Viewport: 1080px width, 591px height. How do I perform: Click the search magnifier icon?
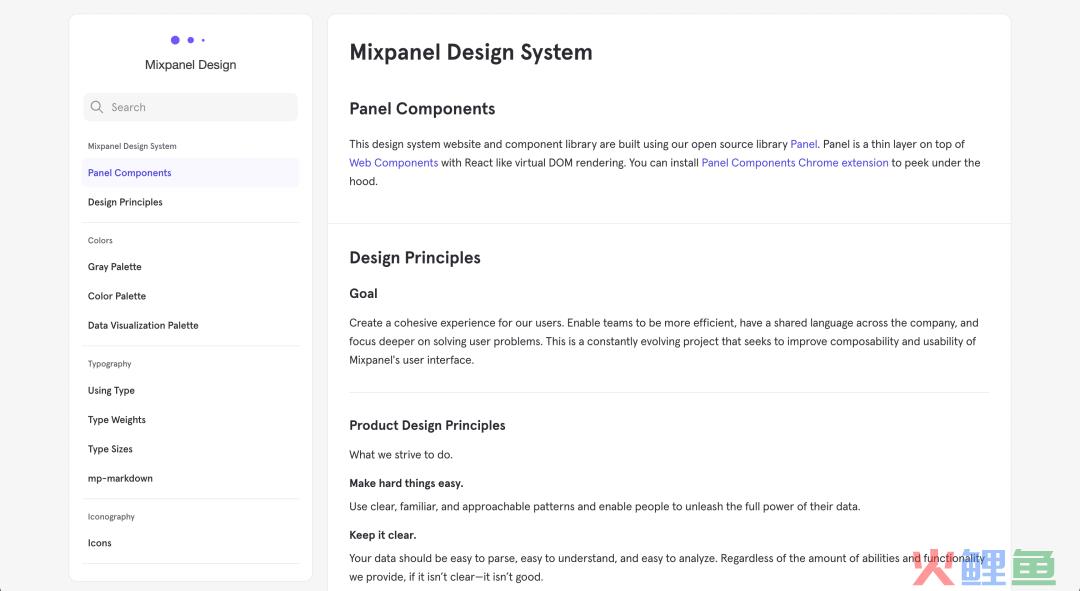coord(97,107)
